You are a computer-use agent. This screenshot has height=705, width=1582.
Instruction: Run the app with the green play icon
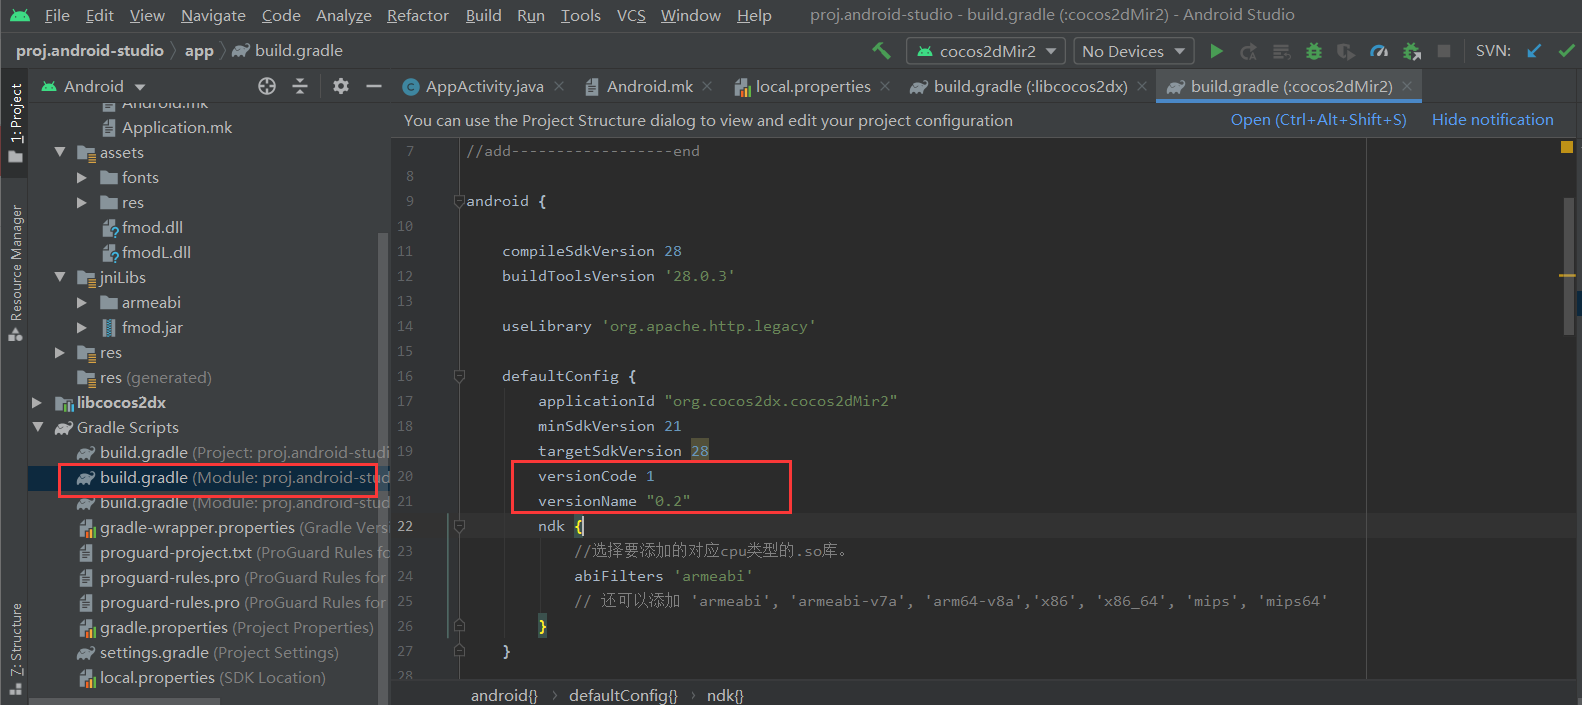coord(1216,51)
